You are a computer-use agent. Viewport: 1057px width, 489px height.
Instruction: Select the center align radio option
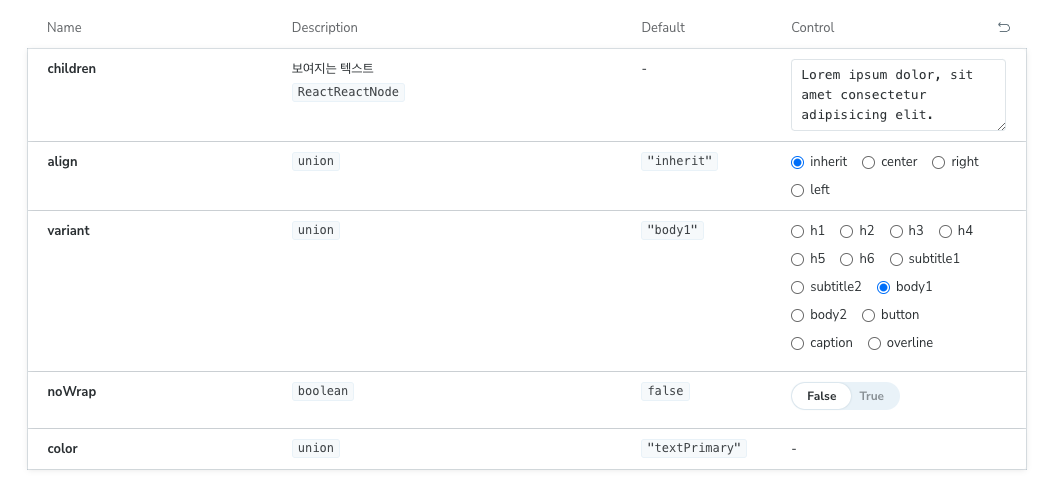click(868, 162)
